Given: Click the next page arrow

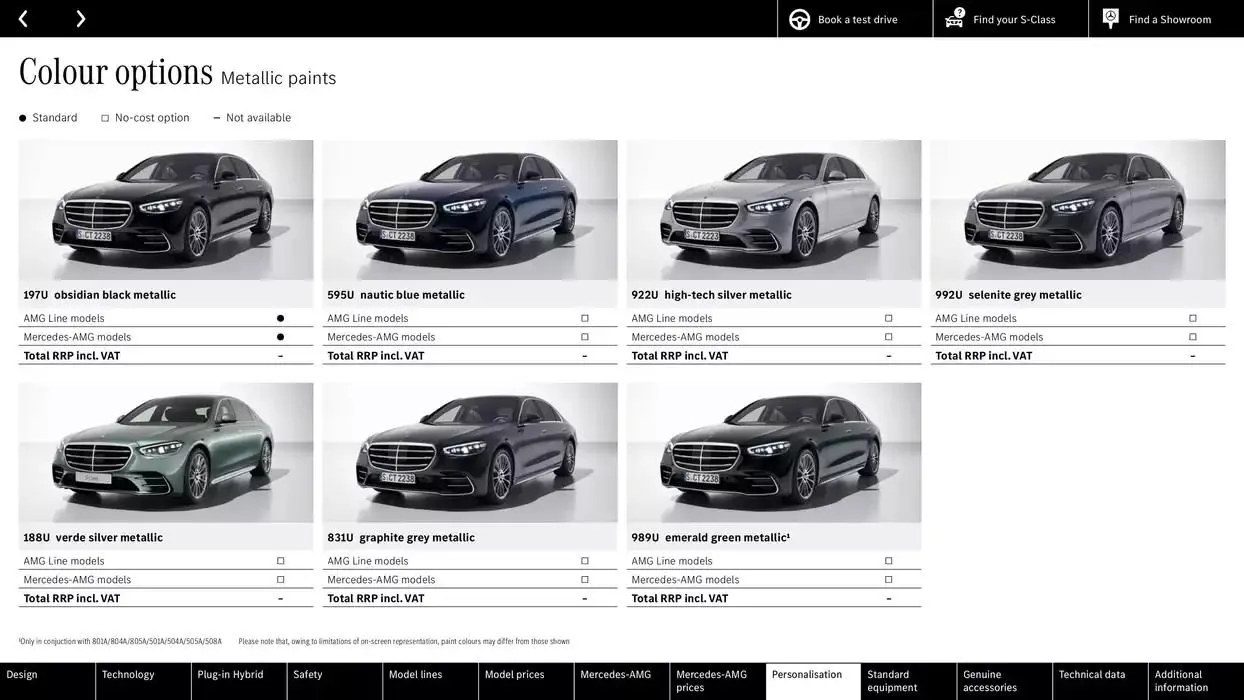Looking at the screenshot, I should tap(80, 18).
